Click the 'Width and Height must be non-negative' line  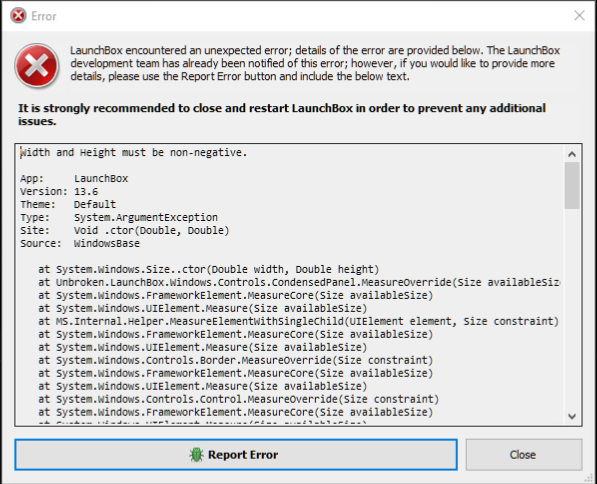tap(134, 153)
